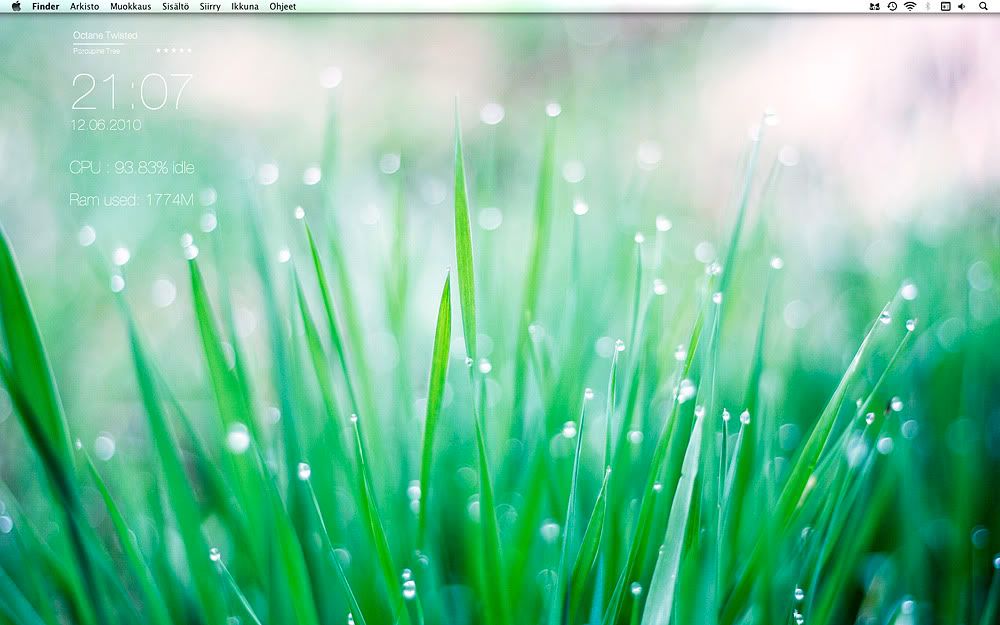Open the Muokkaus menu

(130, 6)
